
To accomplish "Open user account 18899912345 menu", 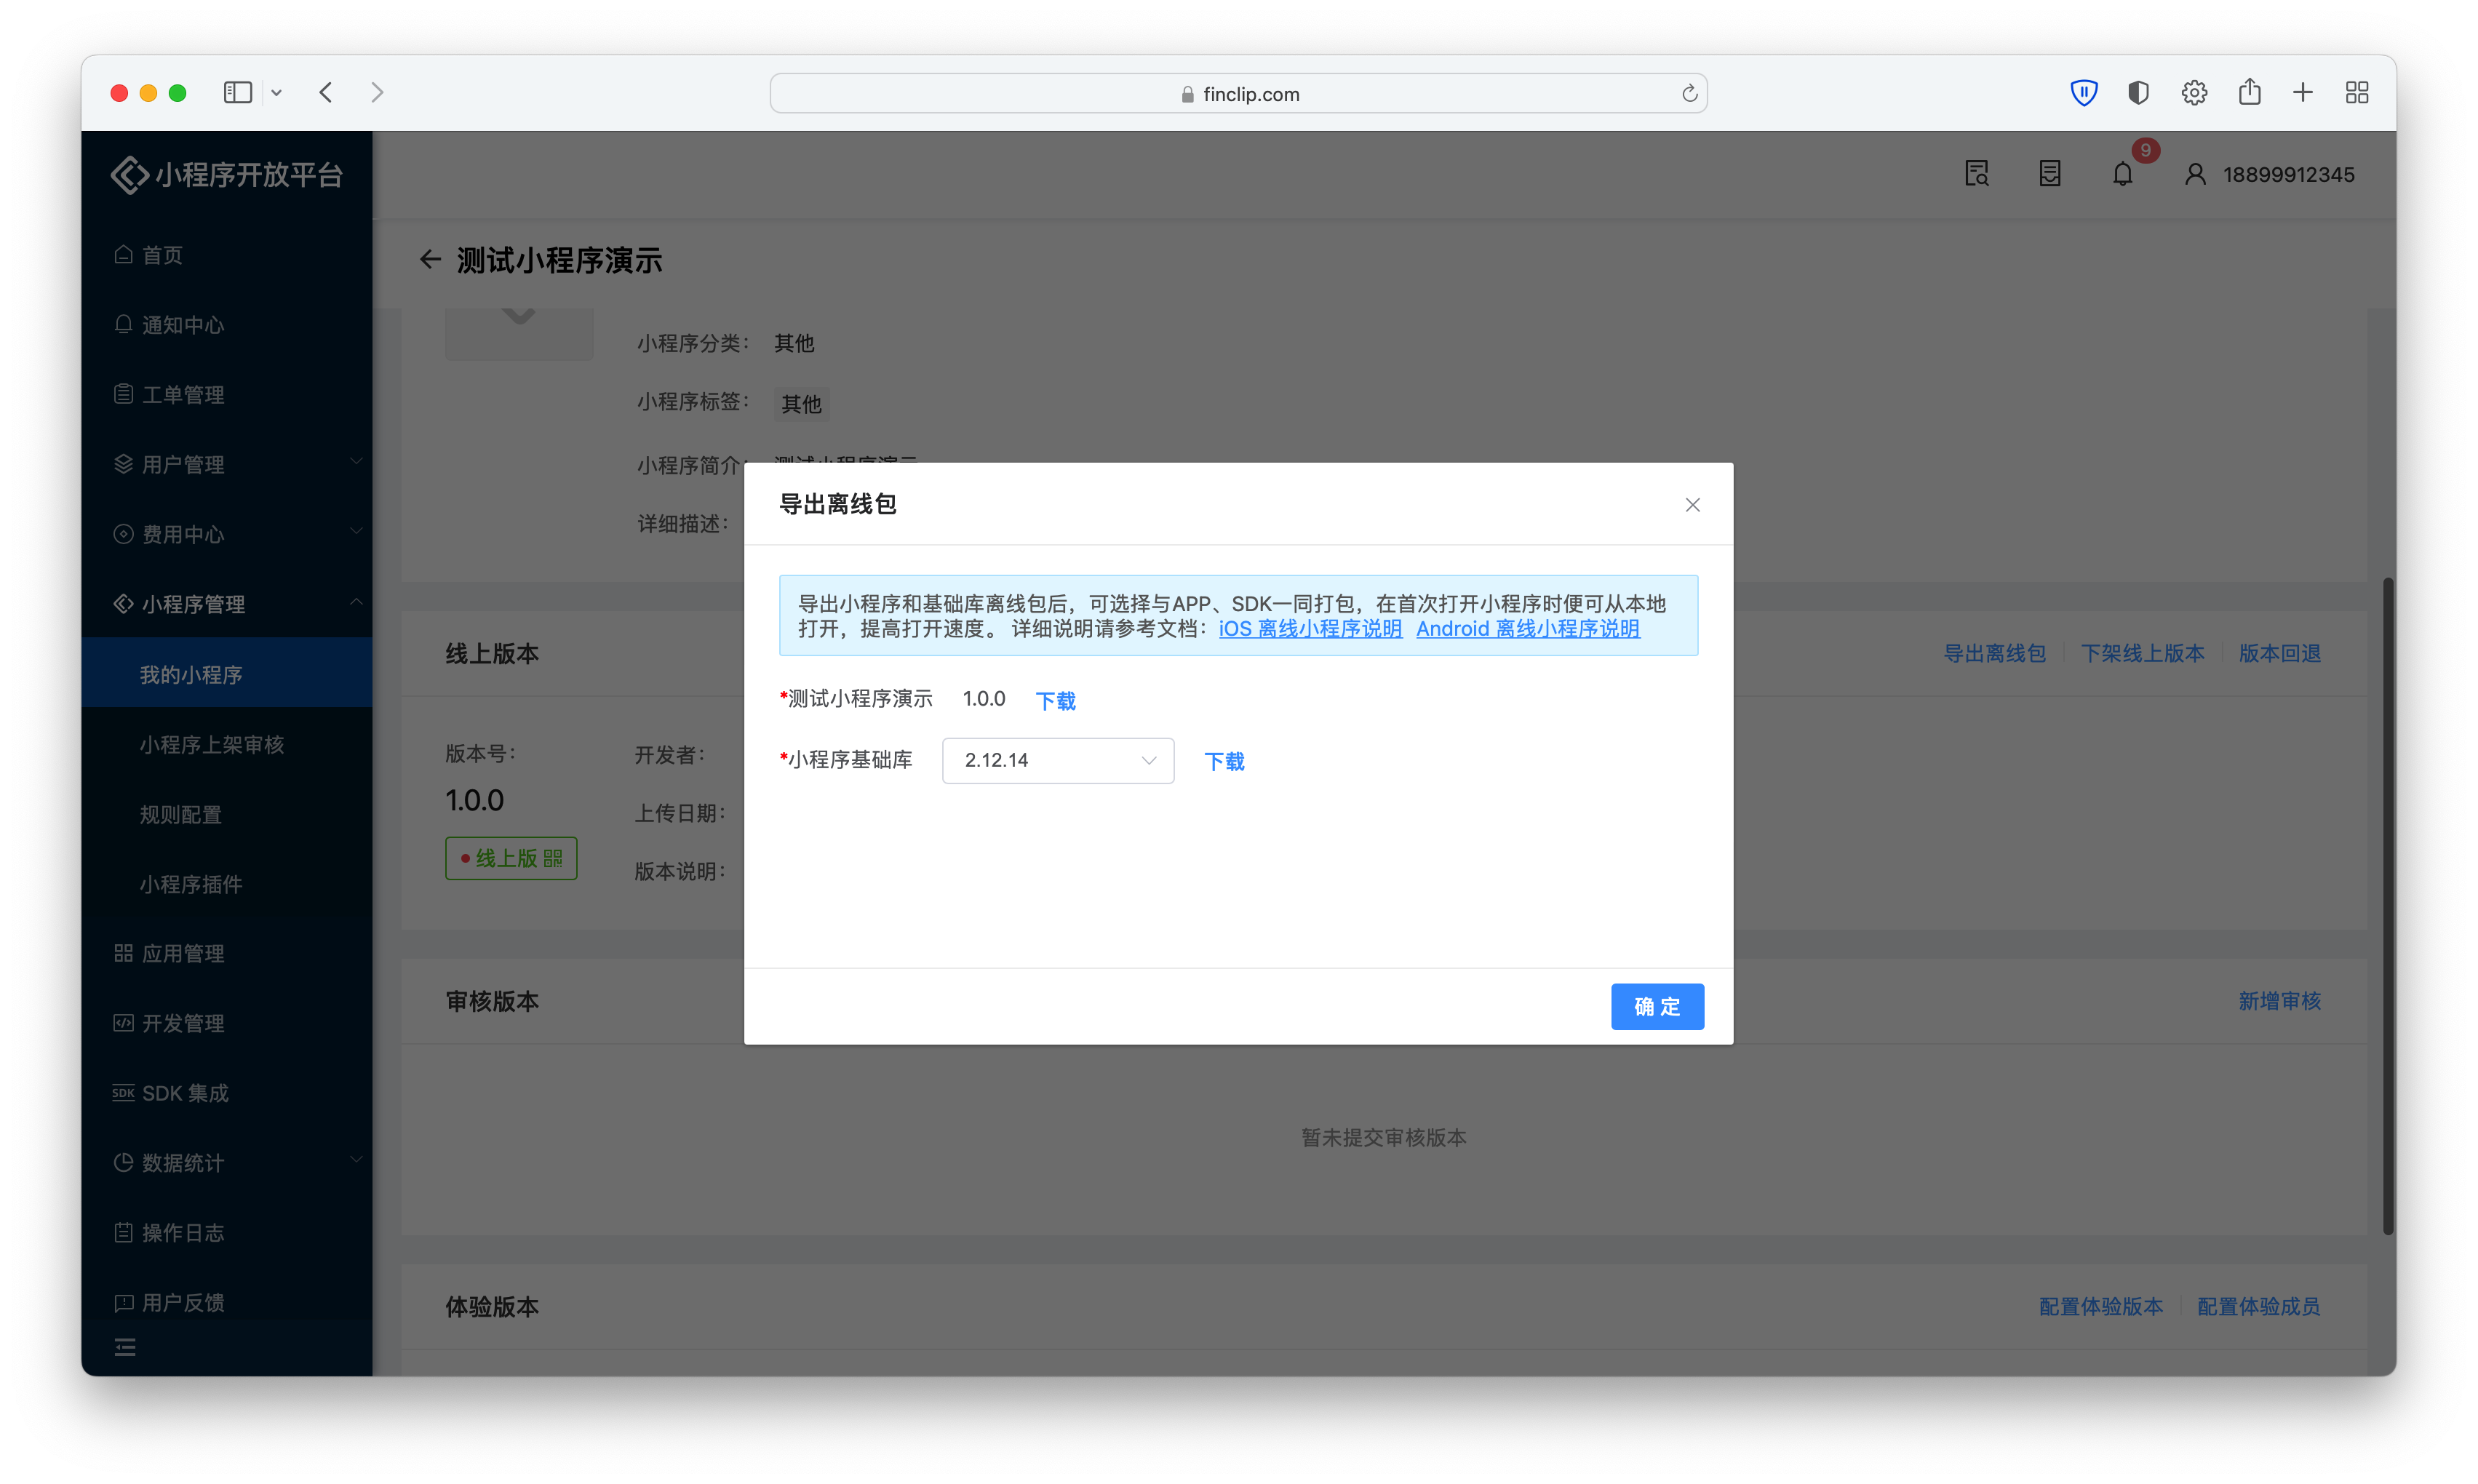I will [x=2270, y=175].
